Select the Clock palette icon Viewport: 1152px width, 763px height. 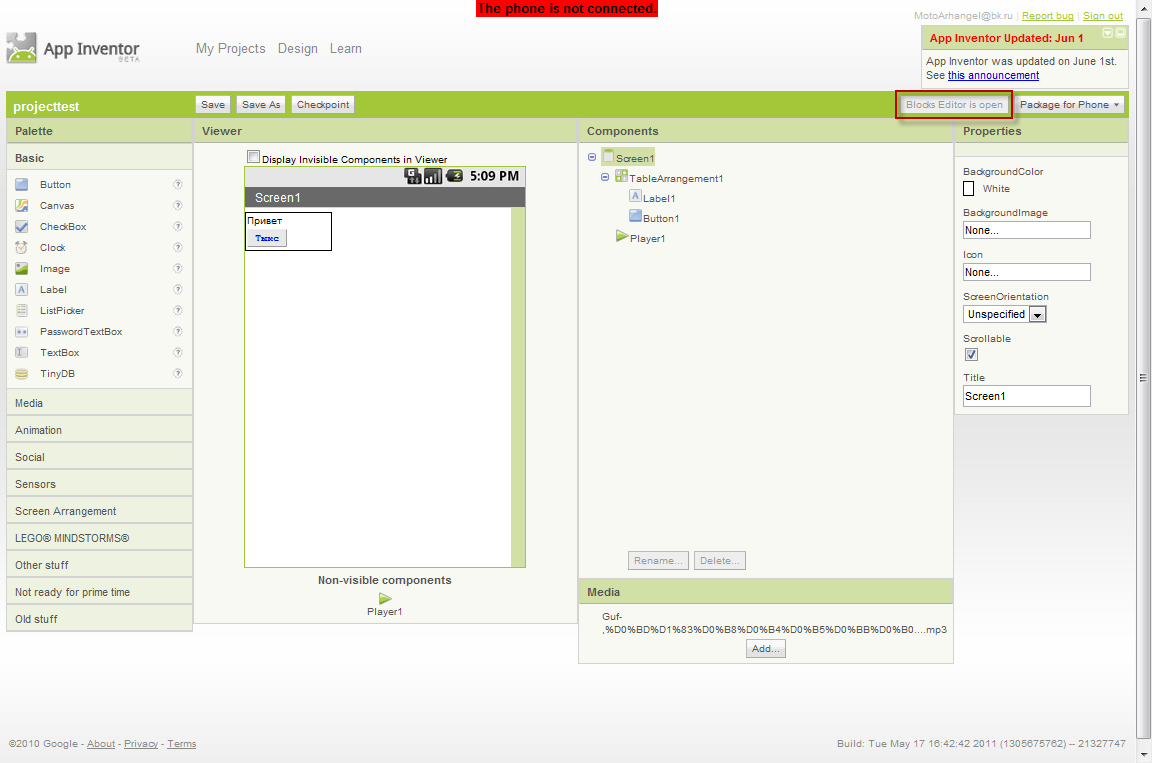click(x=22, y=247)
